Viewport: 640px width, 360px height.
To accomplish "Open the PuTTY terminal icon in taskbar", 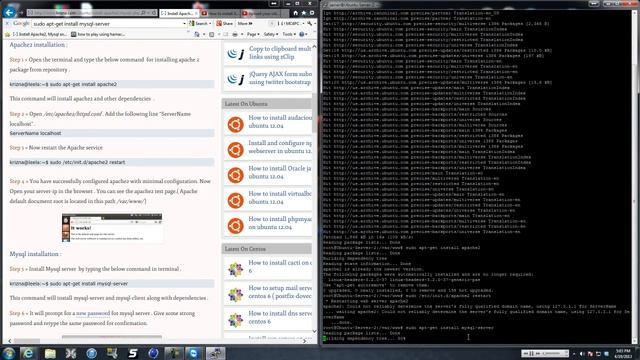I will pos(215,353).
